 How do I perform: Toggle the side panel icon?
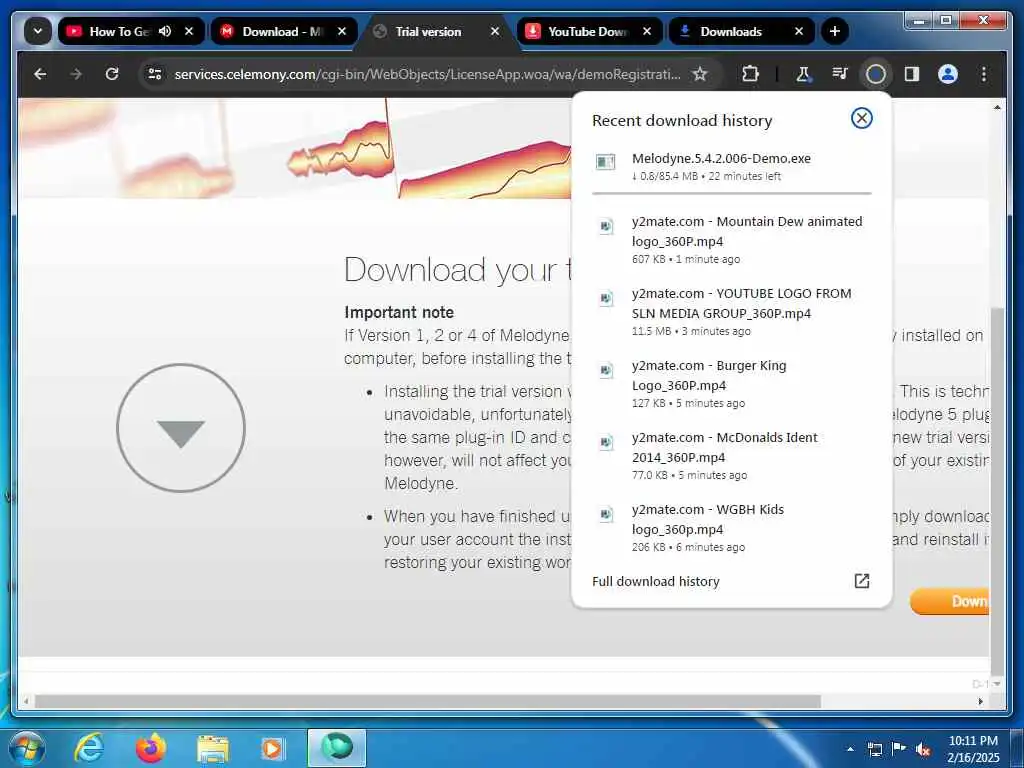pyautogui.click(x=912, y=74)
